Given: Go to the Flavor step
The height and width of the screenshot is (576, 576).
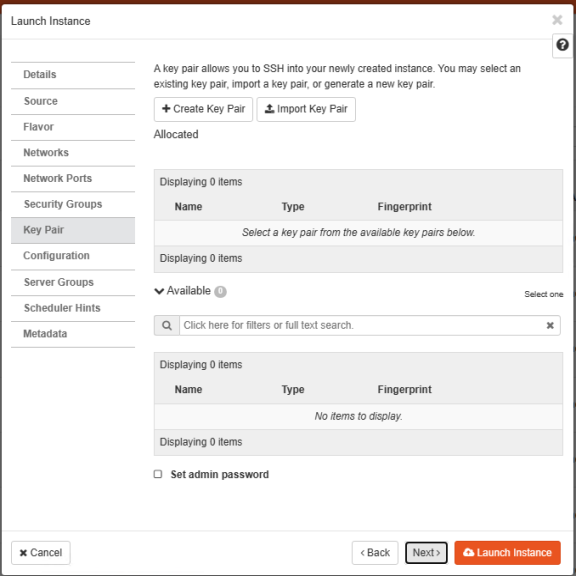Looking at the screenshot, I should click(73, 127).
